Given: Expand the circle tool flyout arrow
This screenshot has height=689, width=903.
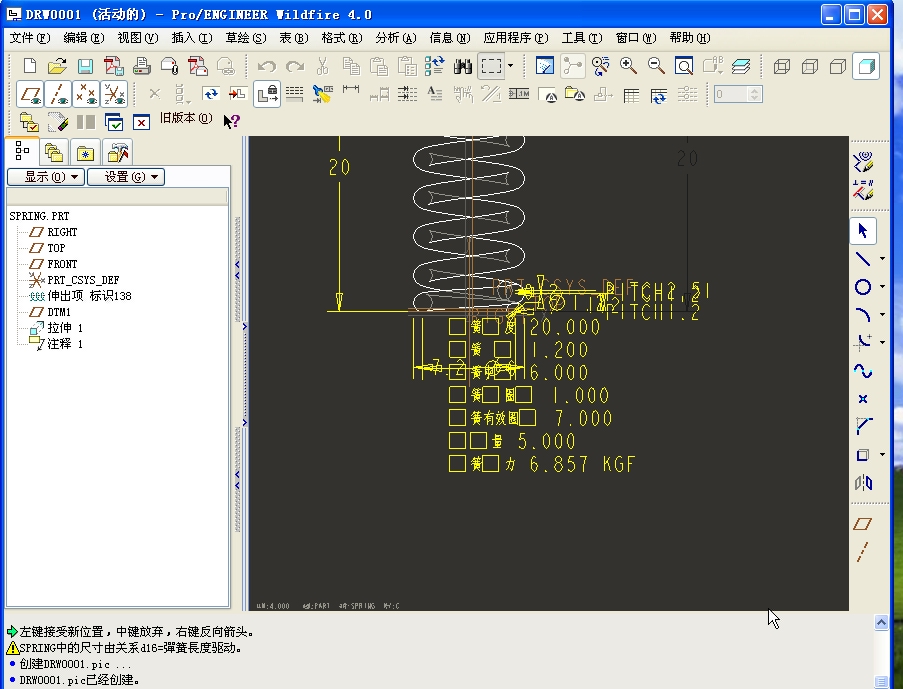Looking at the screenshot, I should pos(882,287).
